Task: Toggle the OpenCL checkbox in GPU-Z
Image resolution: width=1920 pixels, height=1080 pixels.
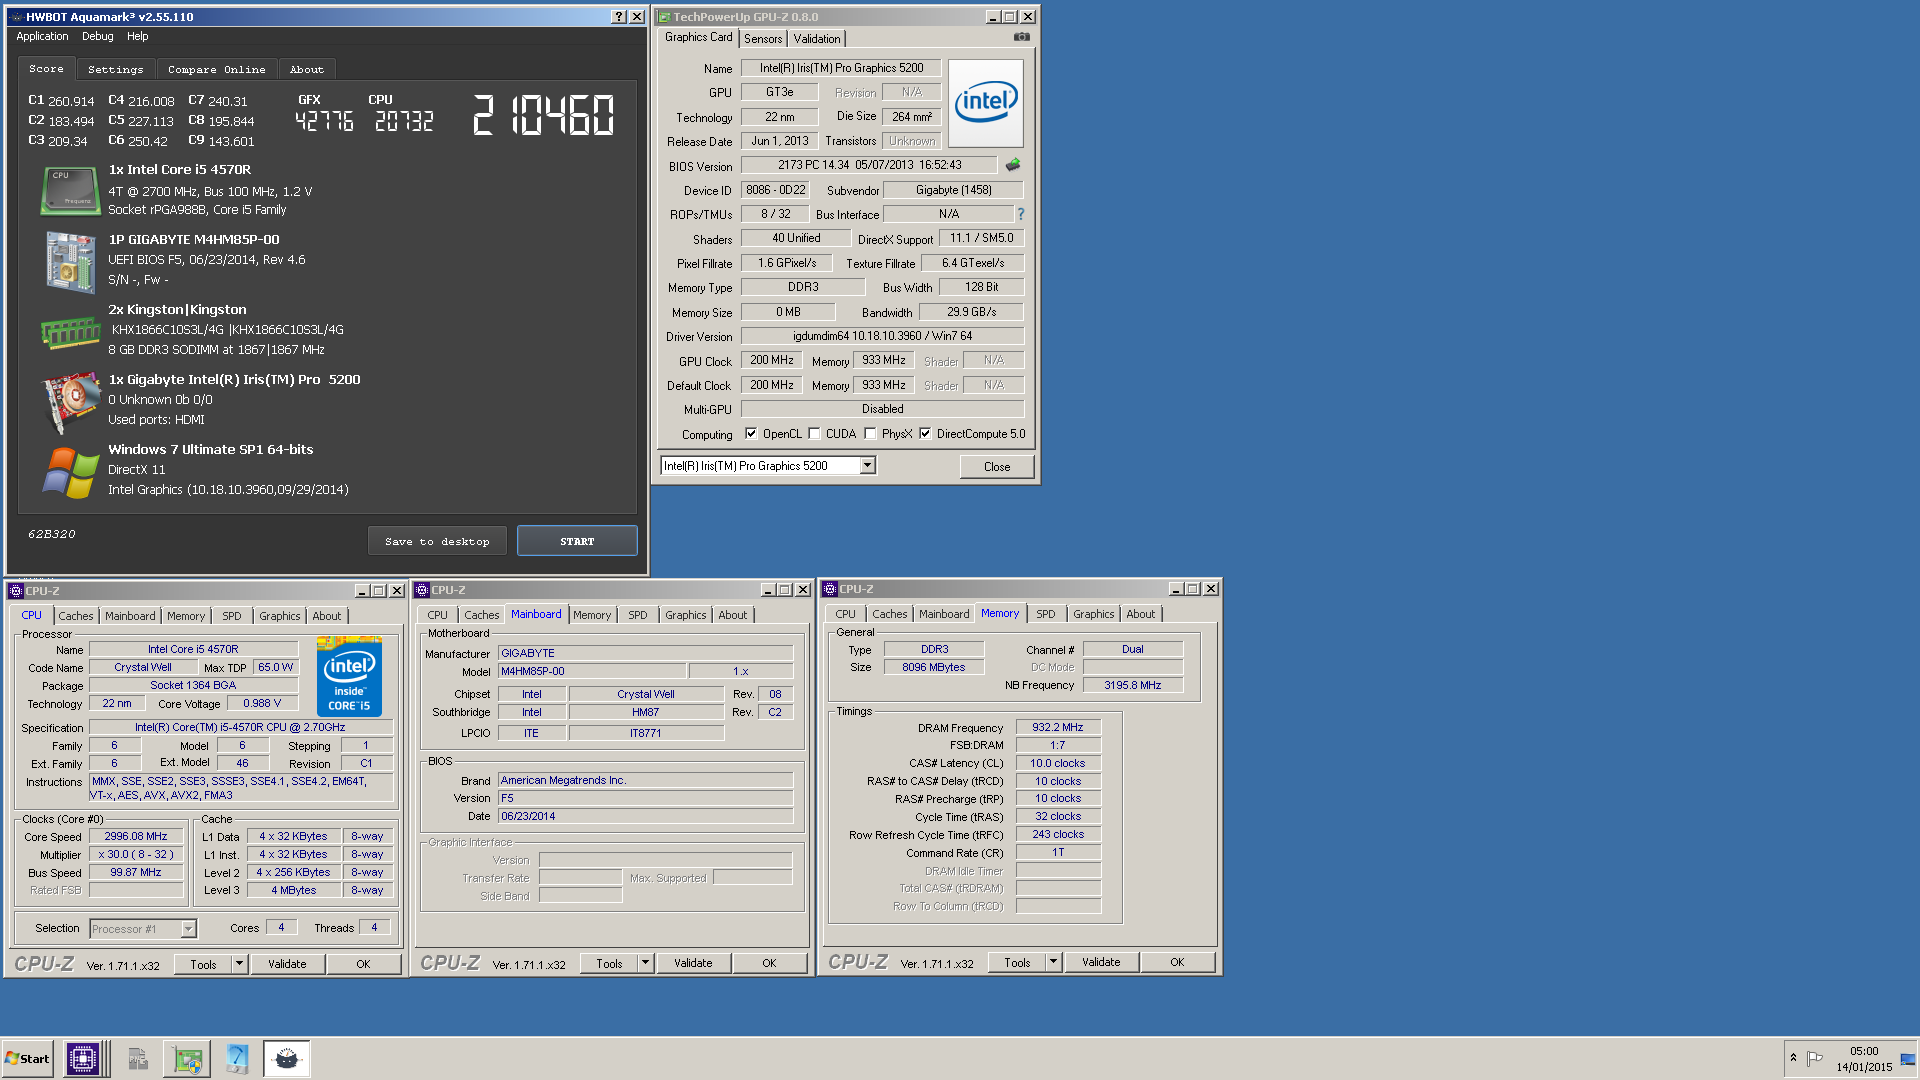Action: 751,434
